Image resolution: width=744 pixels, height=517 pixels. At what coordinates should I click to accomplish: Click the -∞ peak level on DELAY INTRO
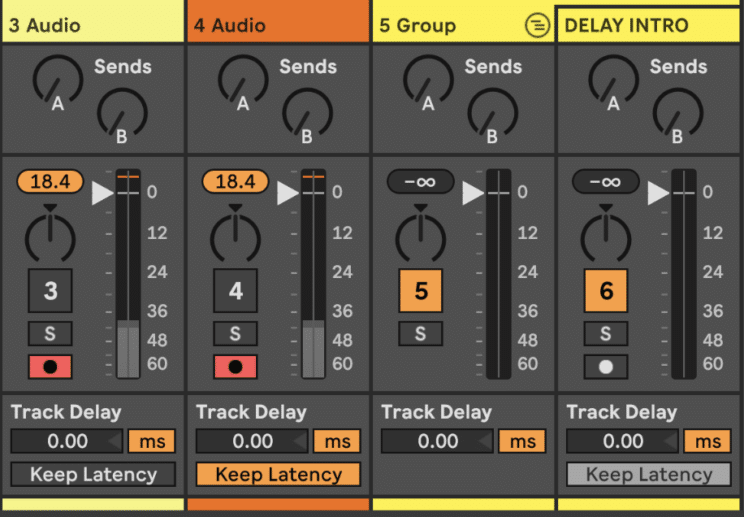606,181
